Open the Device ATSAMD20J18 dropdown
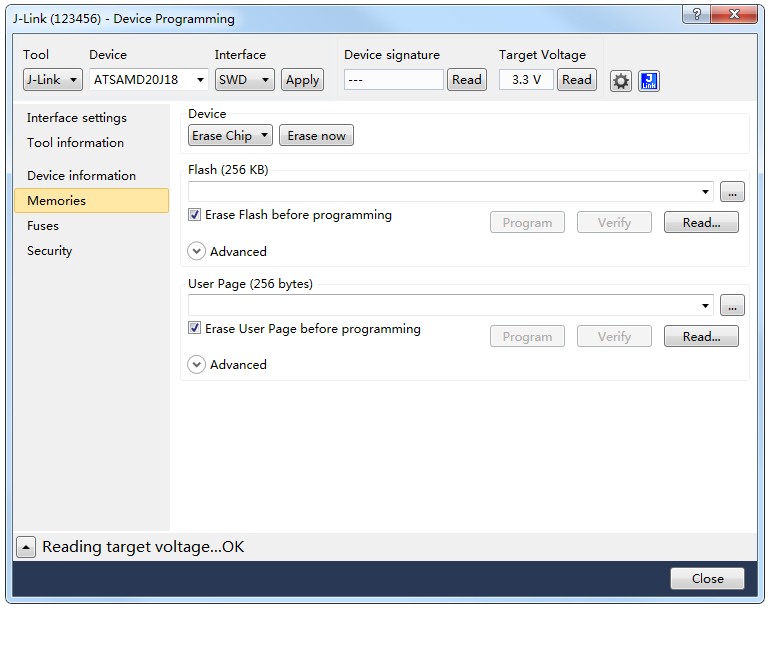Image resolution: width=770 pixels, height=651 pixels. tap(149, 80)
